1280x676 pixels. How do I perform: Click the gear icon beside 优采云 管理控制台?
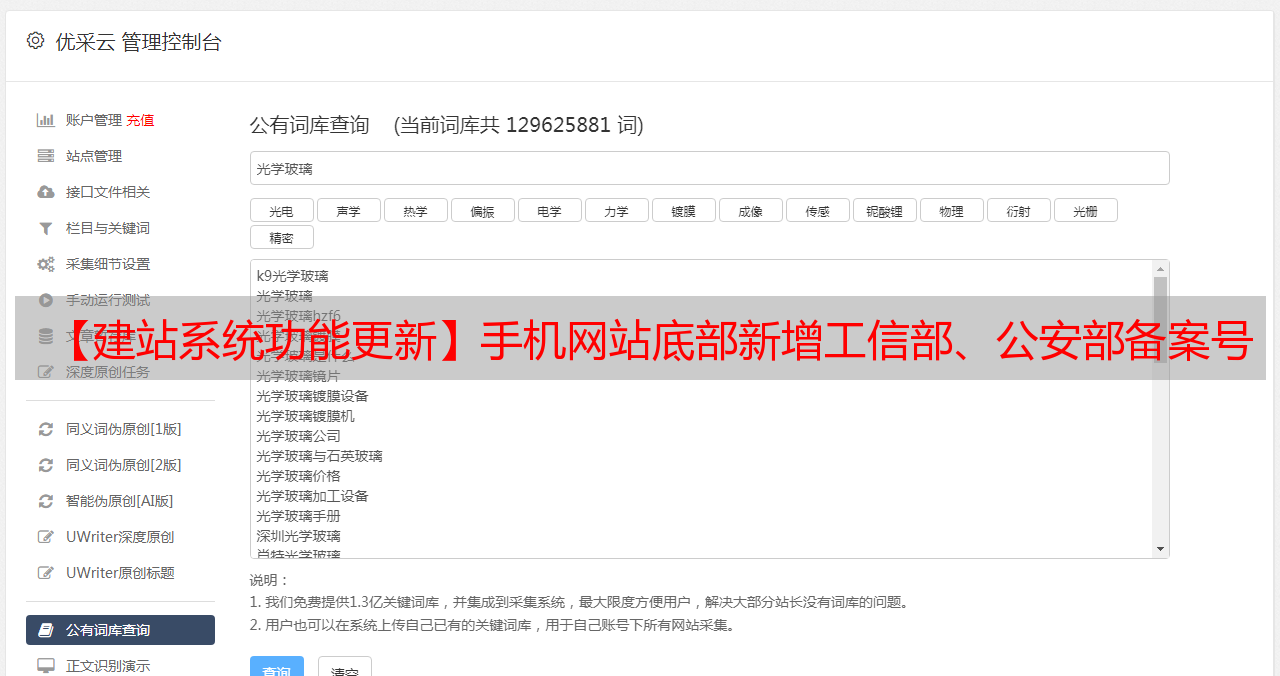click(36, 41)
